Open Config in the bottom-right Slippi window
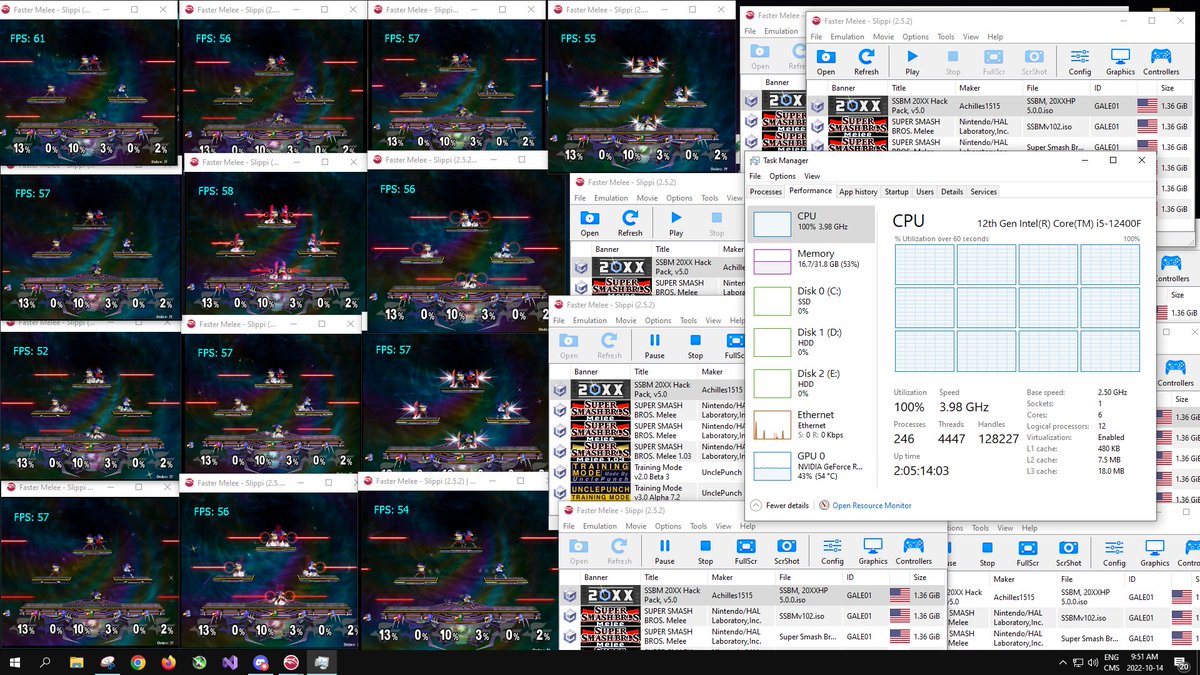This screenshot has width=1200, height=675. [x=1114, y=553]
